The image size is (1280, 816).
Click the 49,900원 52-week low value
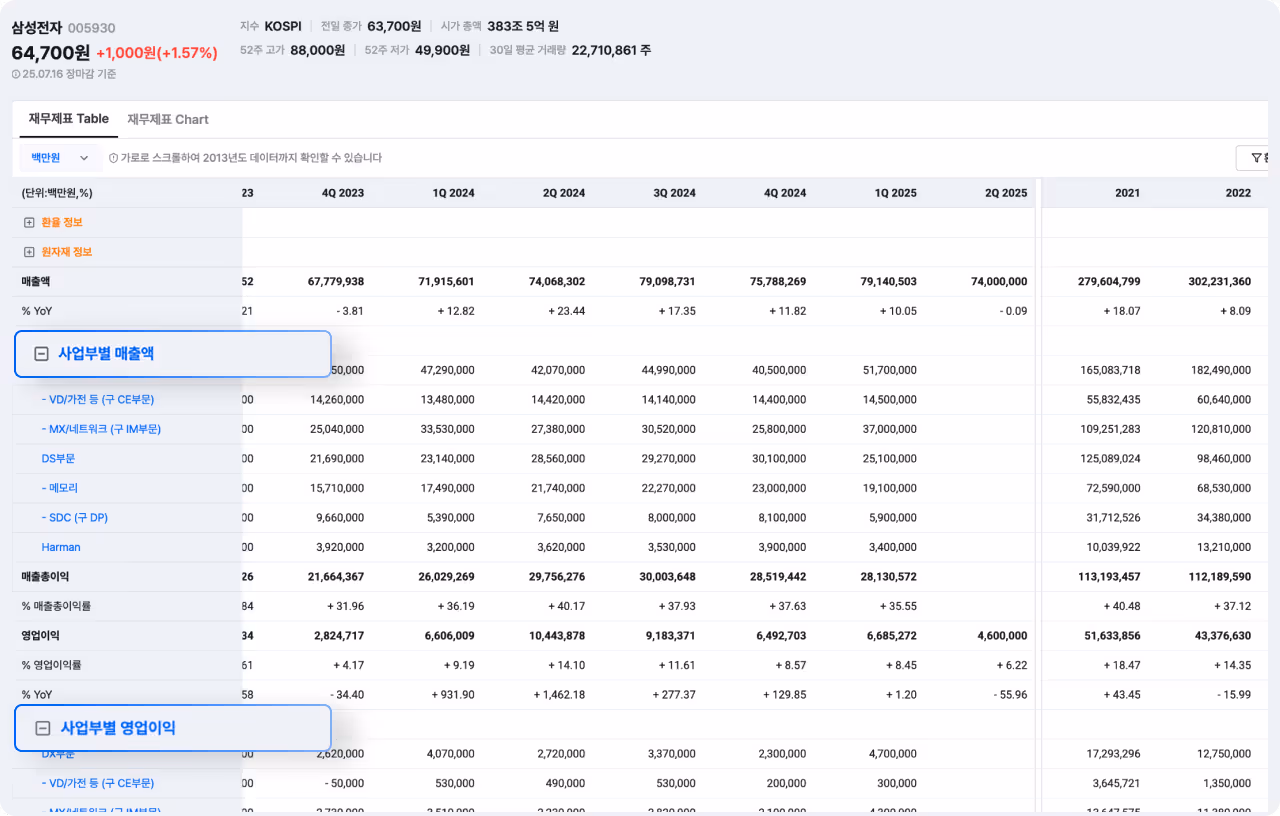(x=442, y=50)
